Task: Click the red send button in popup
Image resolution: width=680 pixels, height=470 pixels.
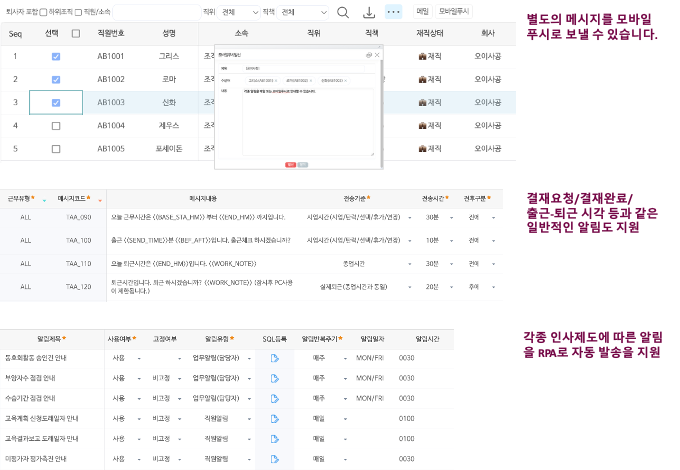Action: pos(290,165)
